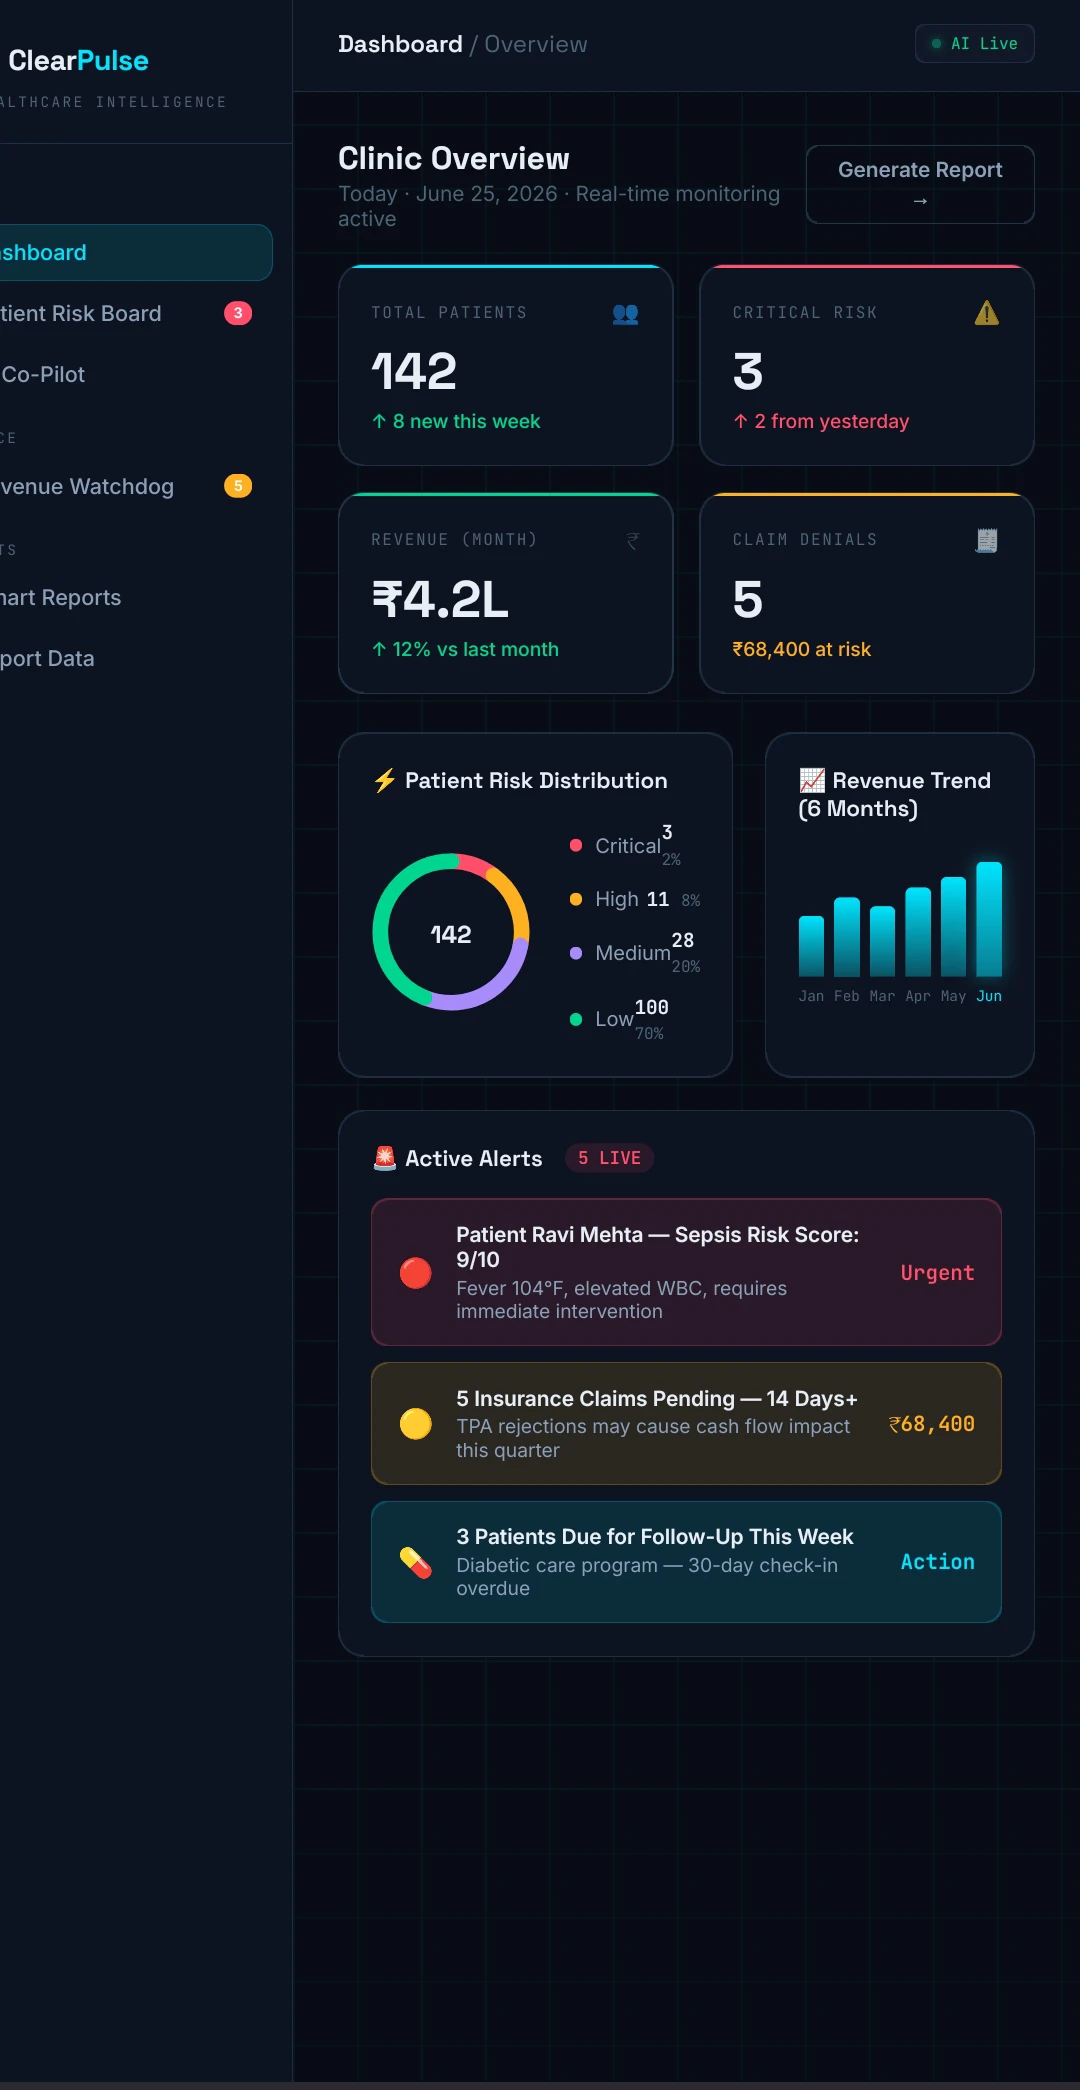This screenshot has height=2090, width=1080.
Task: Click '8 new this week' text
Action: point(456,421)
